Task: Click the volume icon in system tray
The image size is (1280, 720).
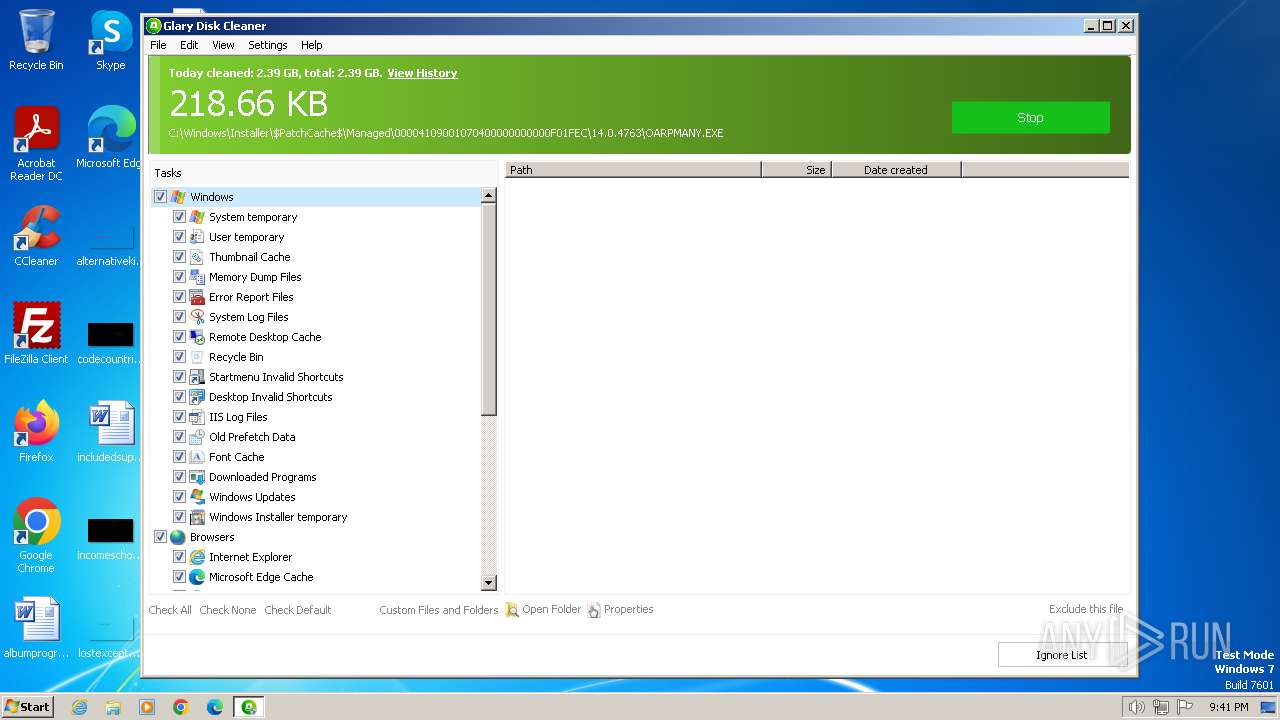Action: (1136, 707)
